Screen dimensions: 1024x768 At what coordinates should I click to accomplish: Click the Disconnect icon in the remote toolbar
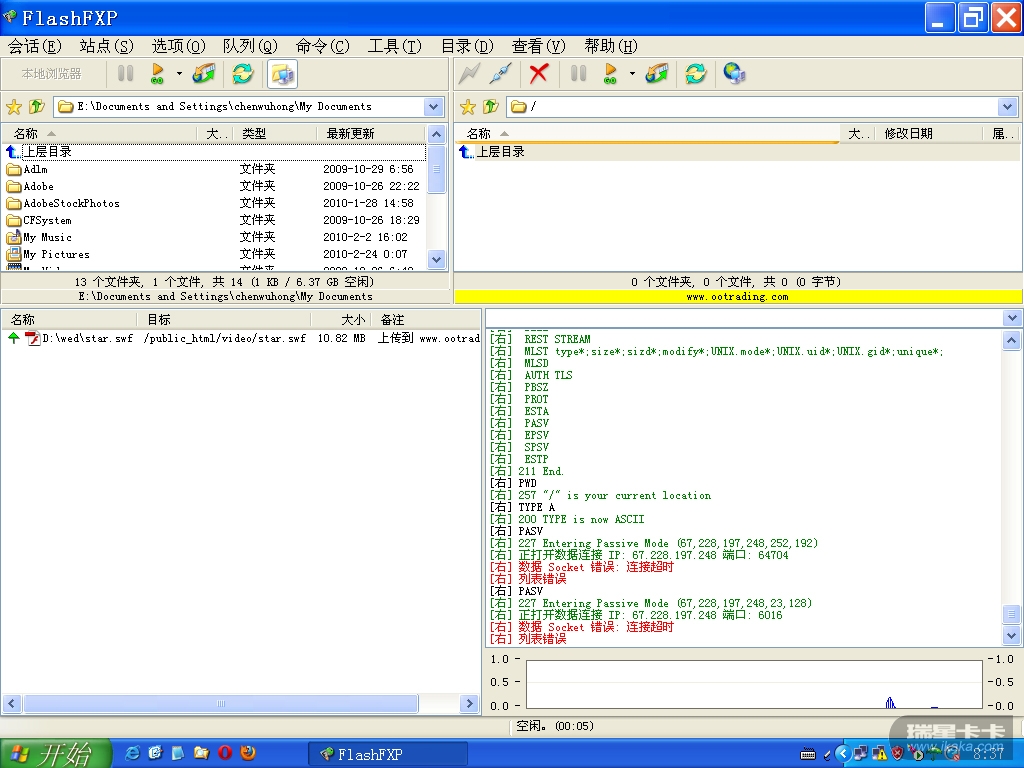(501, 73)
